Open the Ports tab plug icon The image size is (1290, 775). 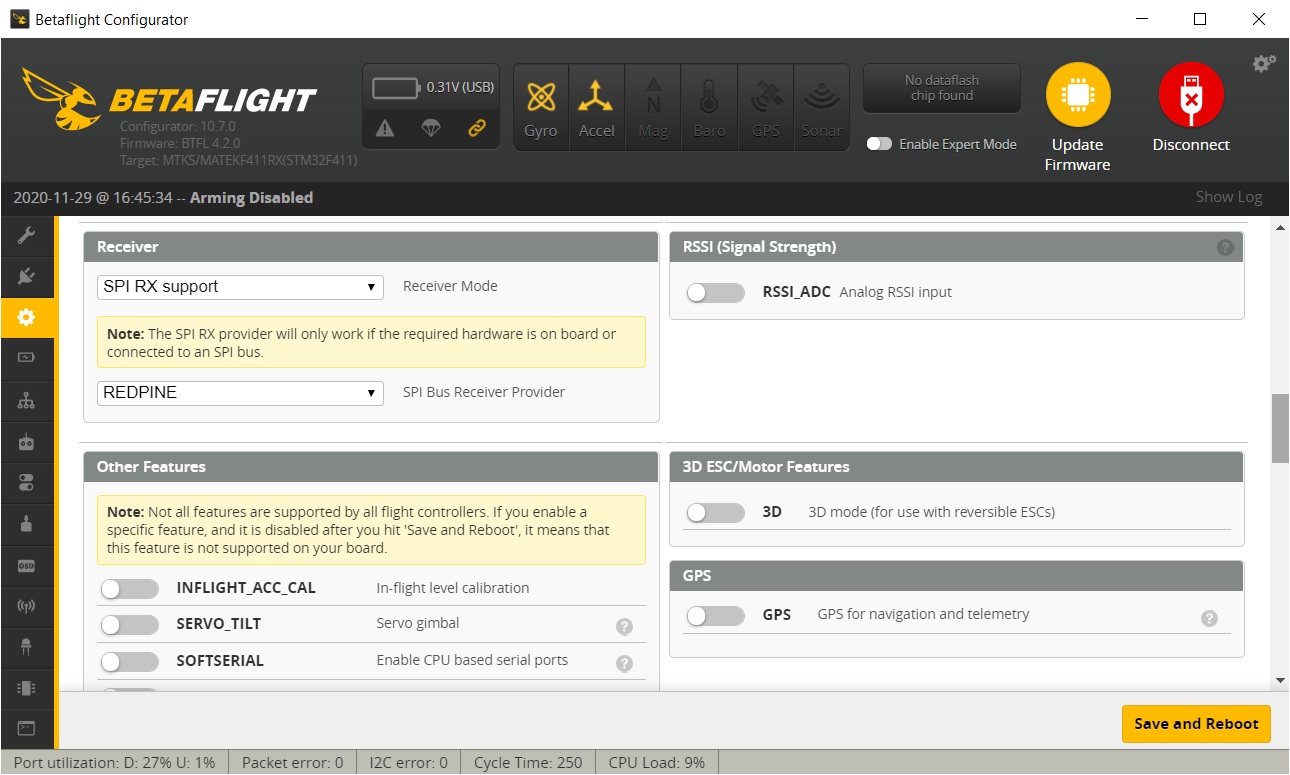click(x=27, y=276)
